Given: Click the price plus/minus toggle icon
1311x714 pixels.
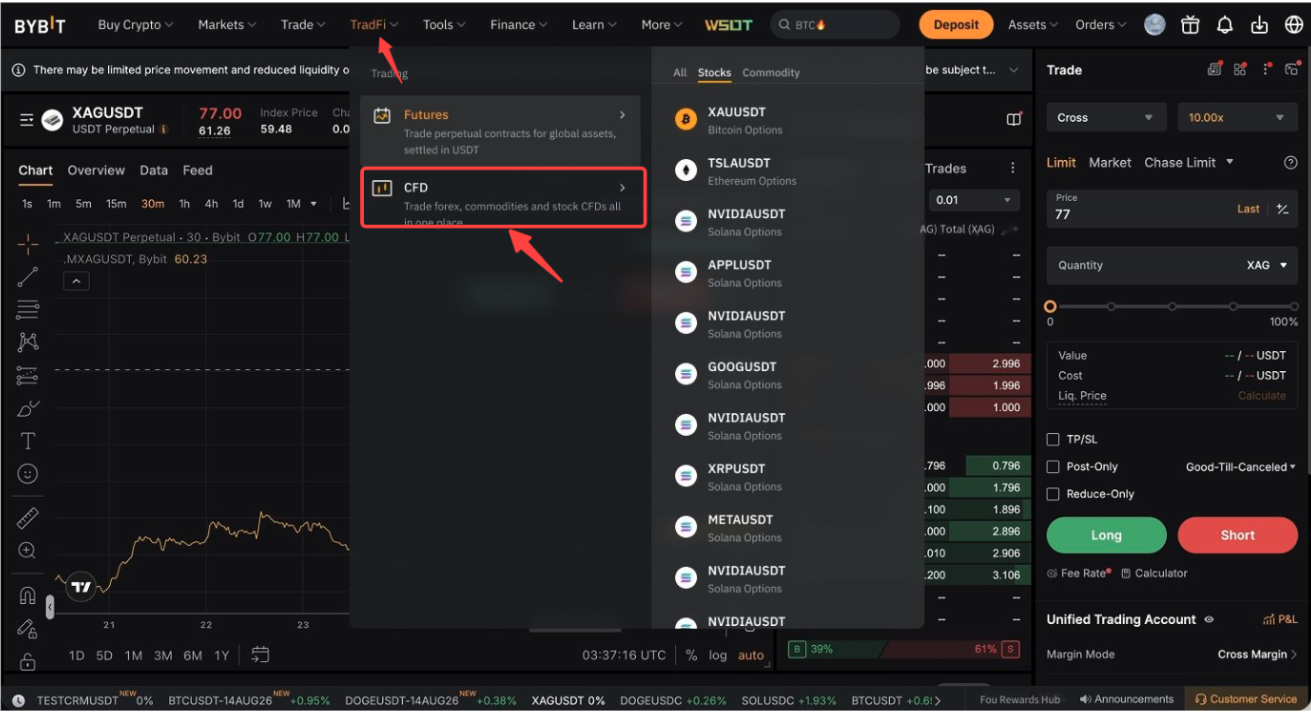Looking at the screenshot, I should 1283,209.
